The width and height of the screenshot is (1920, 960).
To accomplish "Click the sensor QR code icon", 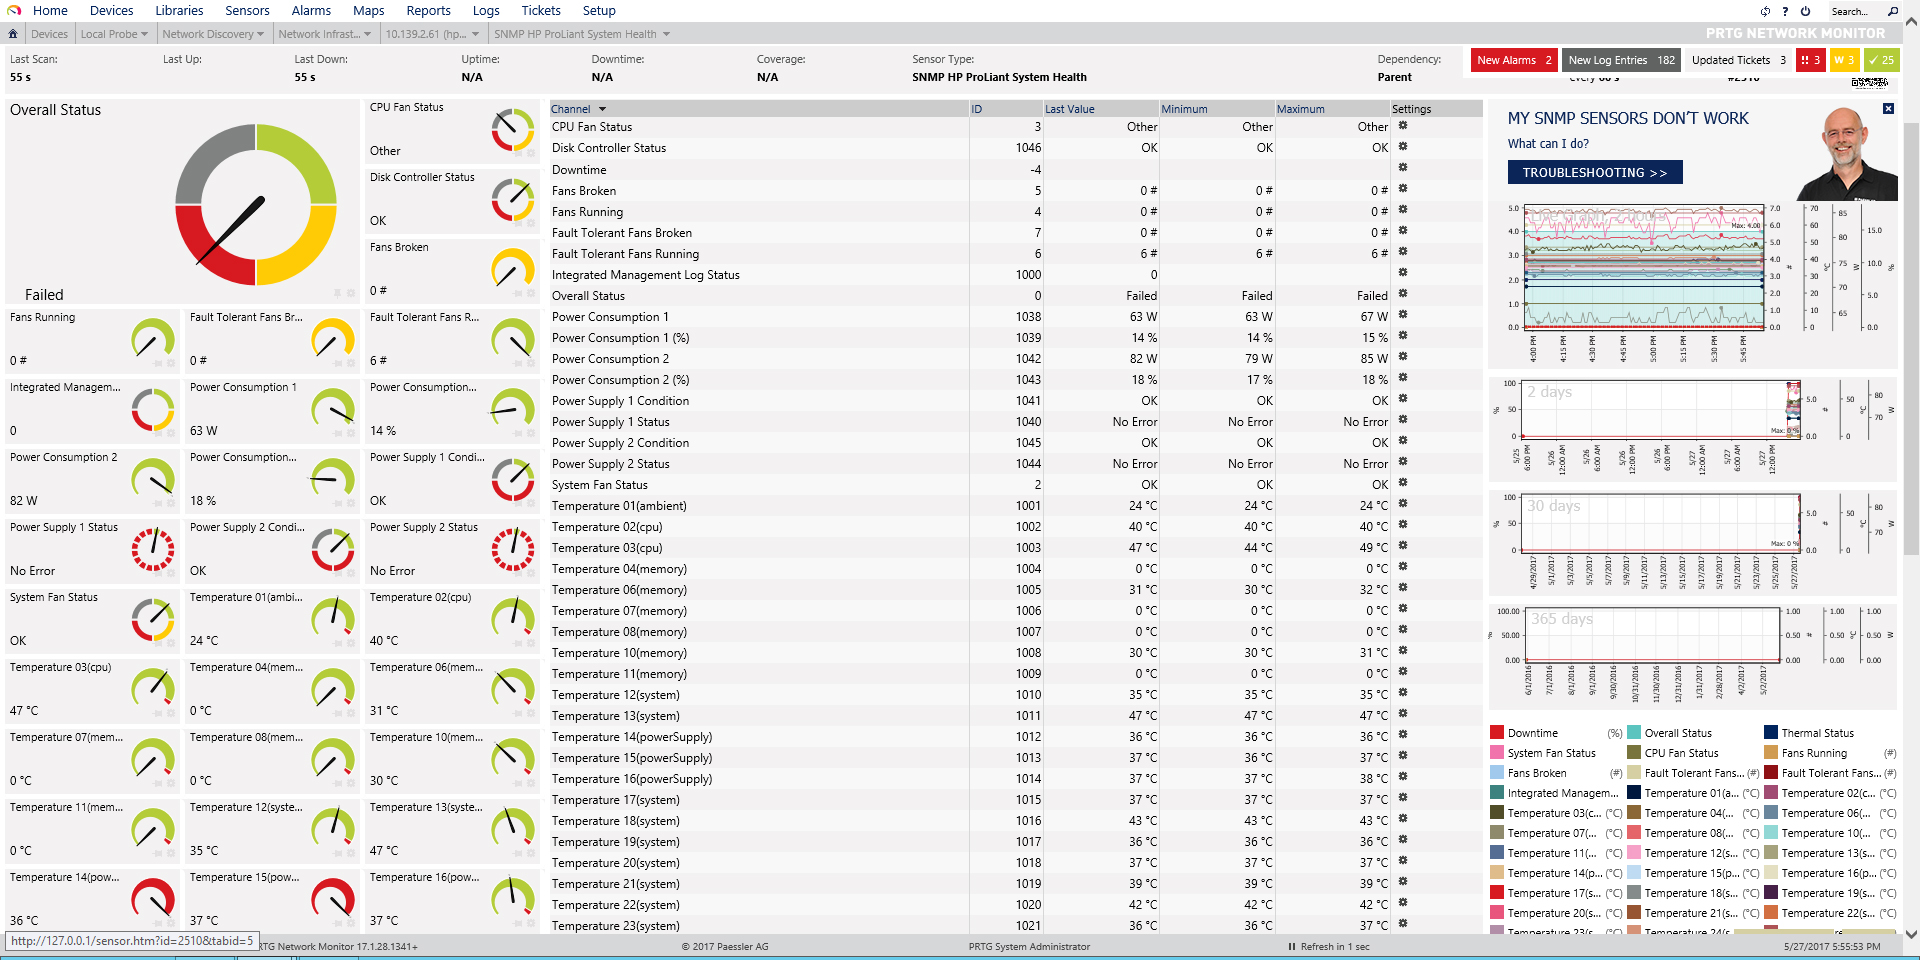I will (x=1869, y=83).
